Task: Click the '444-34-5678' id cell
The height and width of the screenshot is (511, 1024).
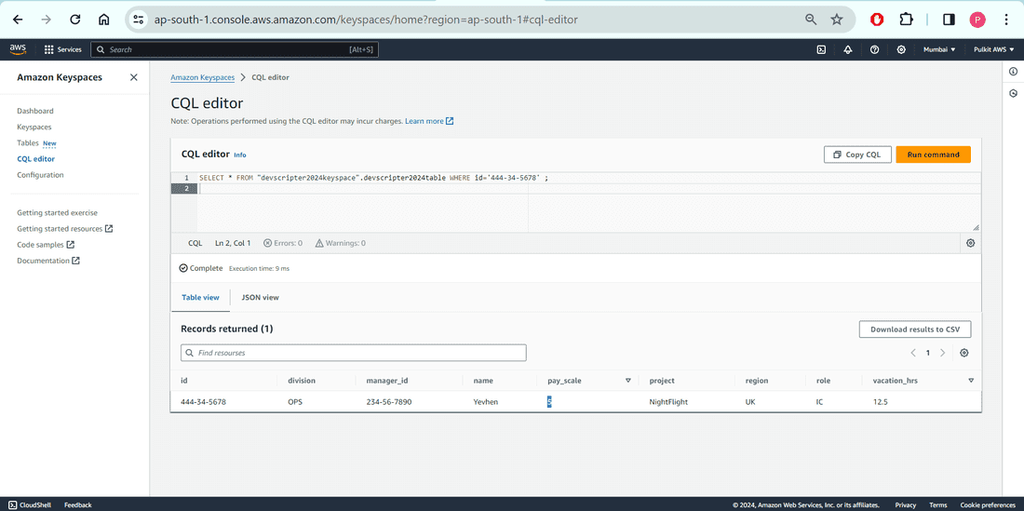Action: [x=203, y=402]
